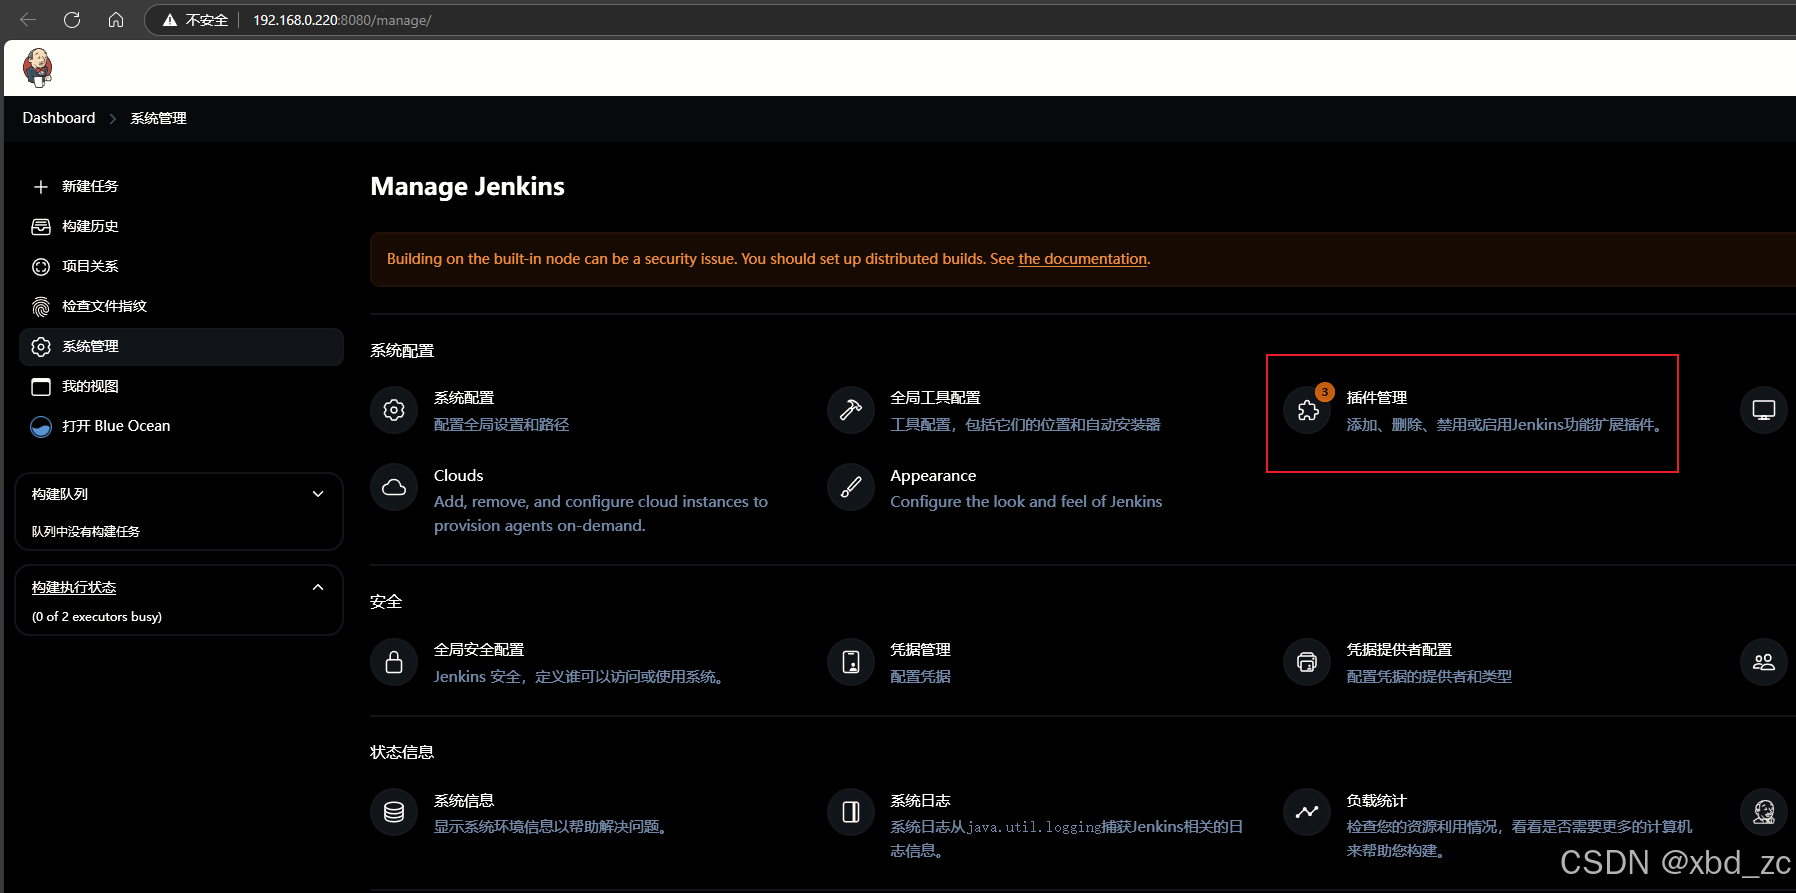Image resolution: width=1796 pixels, height=893 pixels.
Task: Open Dashboard breadcrumb link
Action: point(59,118)
